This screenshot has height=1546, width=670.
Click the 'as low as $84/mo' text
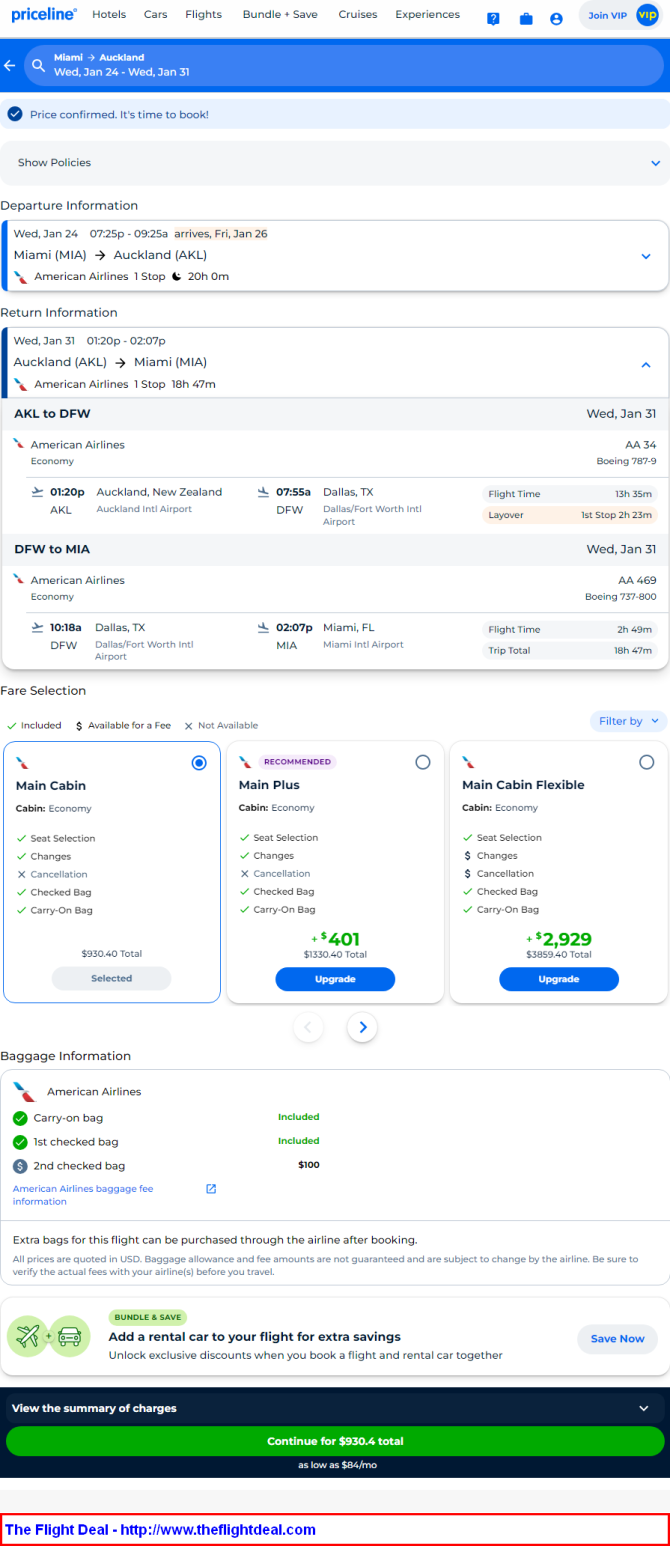(x=335, y=1465)
